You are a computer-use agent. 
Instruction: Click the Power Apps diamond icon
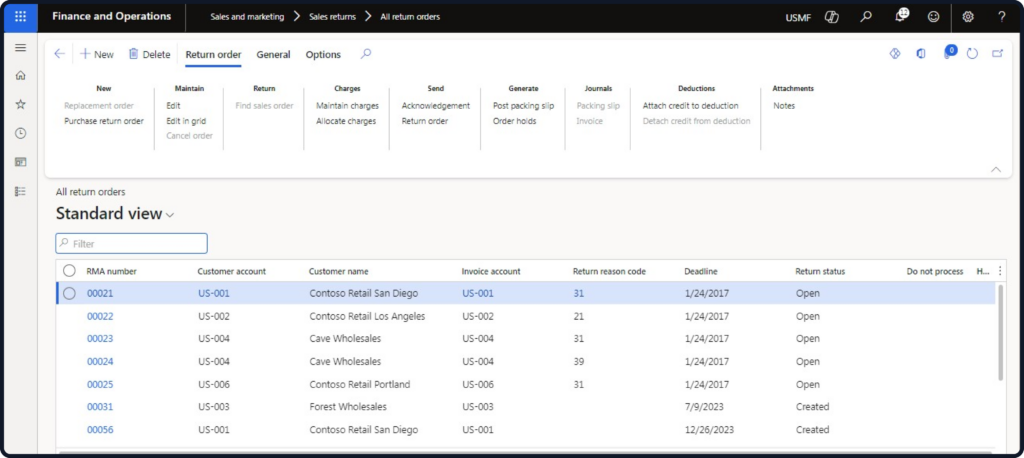coord(895,54)
